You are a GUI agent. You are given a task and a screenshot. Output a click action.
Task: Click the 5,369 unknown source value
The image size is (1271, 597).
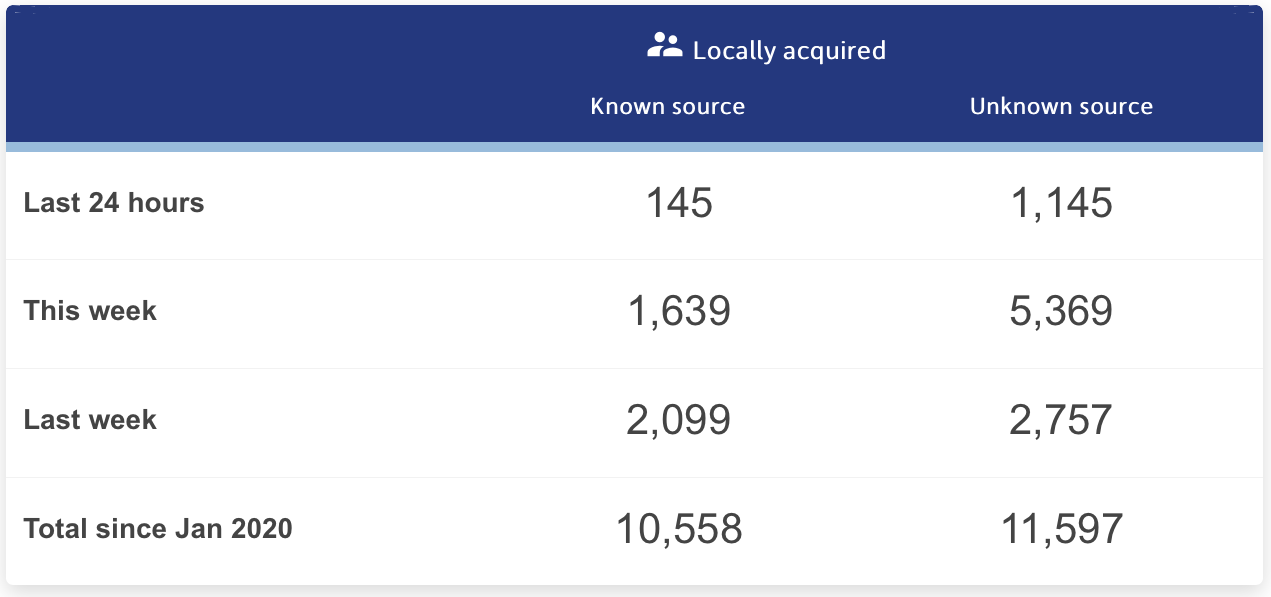tap(1061, 312)
